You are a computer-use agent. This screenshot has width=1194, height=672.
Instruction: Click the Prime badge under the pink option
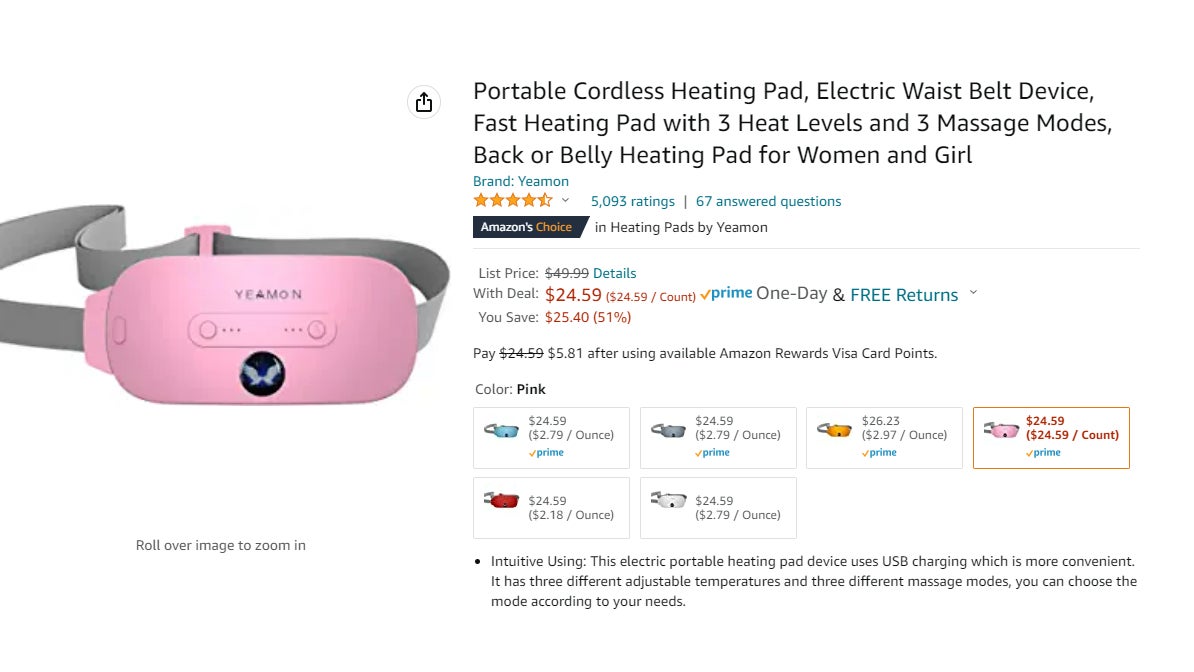tap(1043, 452)
